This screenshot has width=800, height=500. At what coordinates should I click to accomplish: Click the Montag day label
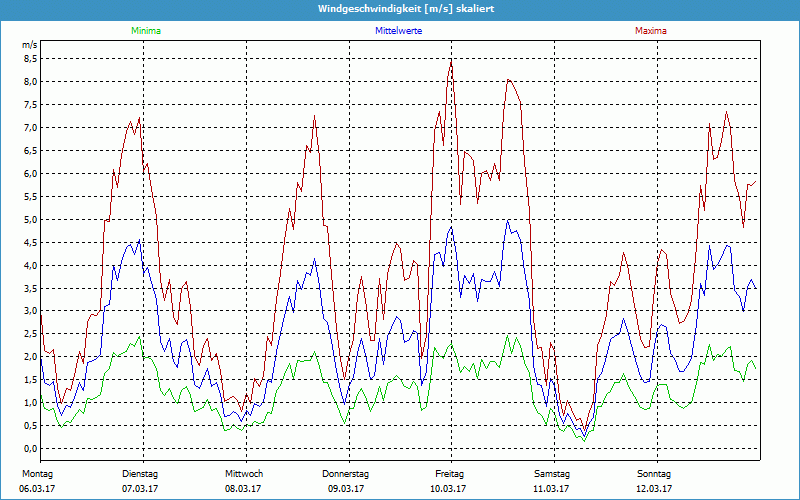[37, 474]
